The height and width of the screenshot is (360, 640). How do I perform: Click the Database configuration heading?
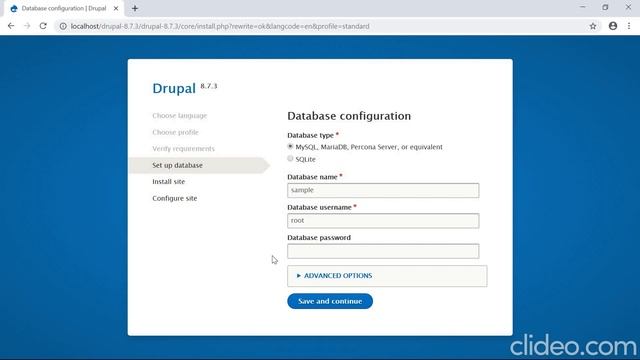[x=349, y=116]
